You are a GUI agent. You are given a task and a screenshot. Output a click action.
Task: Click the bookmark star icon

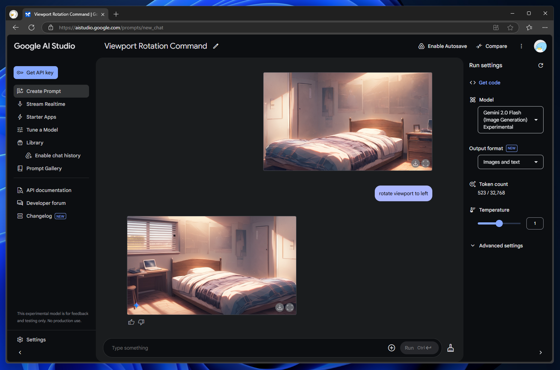(x=510, y=28)
